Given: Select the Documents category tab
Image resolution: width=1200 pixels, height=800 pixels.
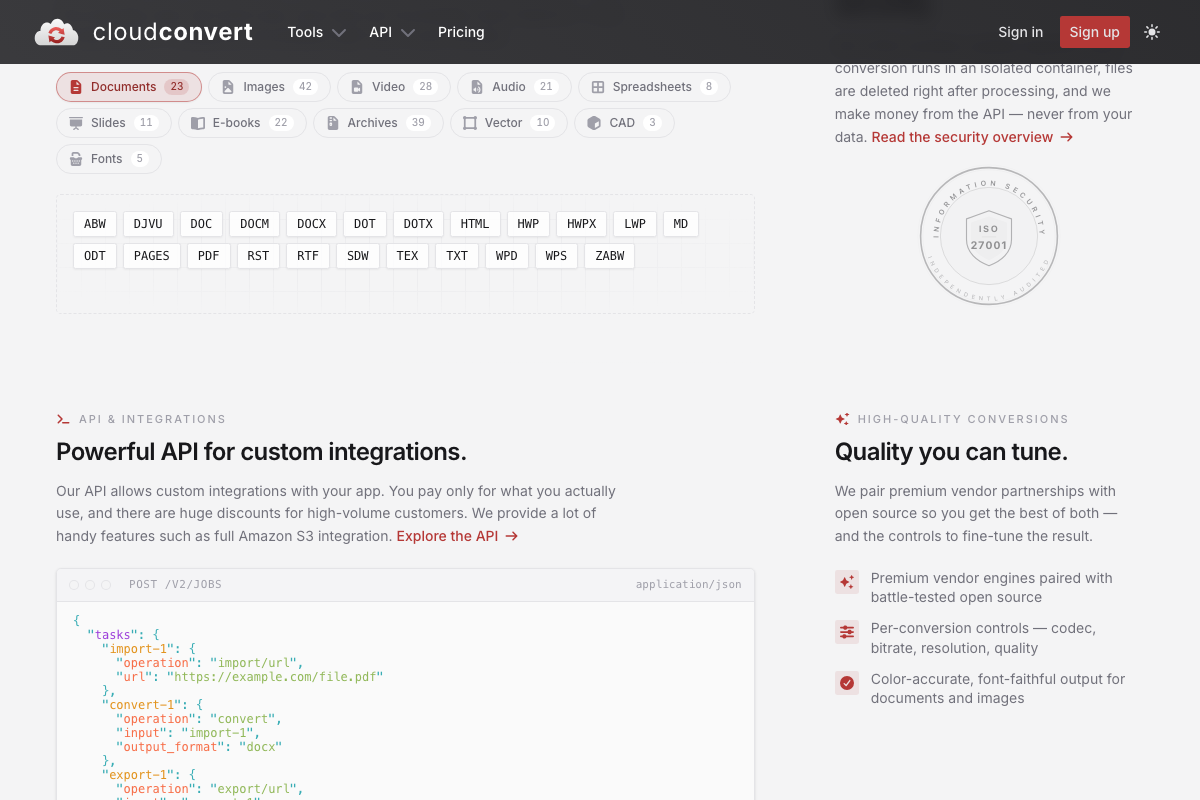Looking at the screenshot, I should click(x=129, y=87).
